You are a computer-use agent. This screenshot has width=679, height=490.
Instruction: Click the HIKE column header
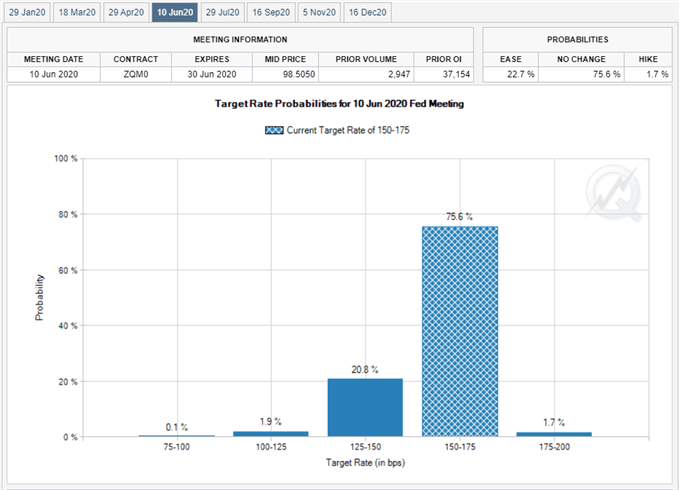click(x=648, y=59)
